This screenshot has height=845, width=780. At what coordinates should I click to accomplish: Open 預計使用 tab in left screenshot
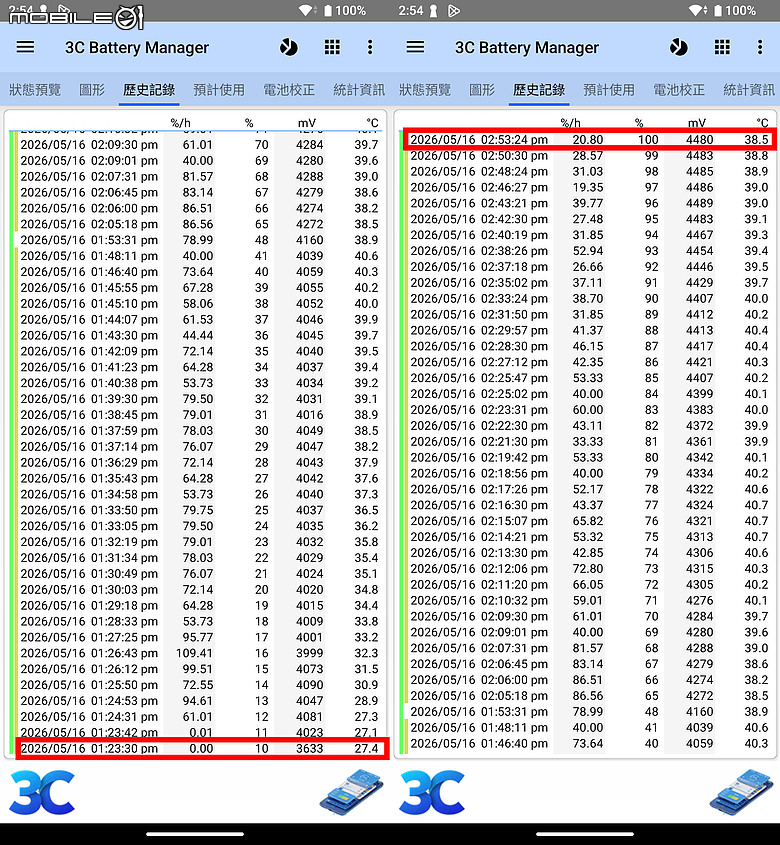[219, 89]
